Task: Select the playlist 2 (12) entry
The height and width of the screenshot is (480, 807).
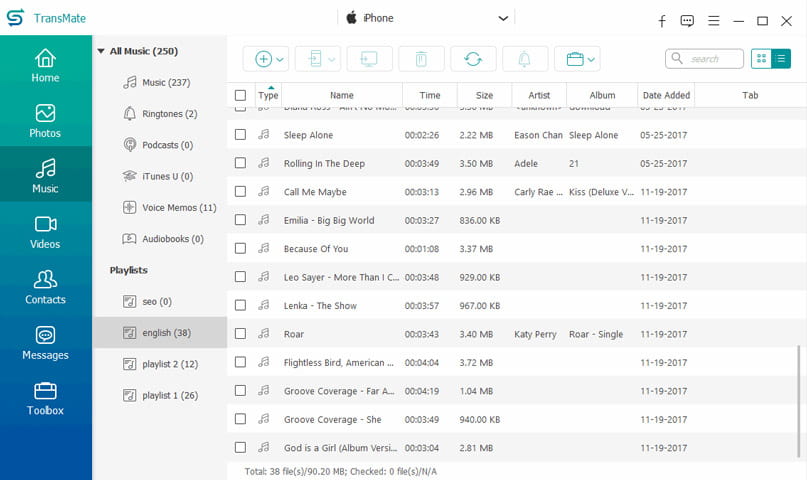Action: point(169,364)
